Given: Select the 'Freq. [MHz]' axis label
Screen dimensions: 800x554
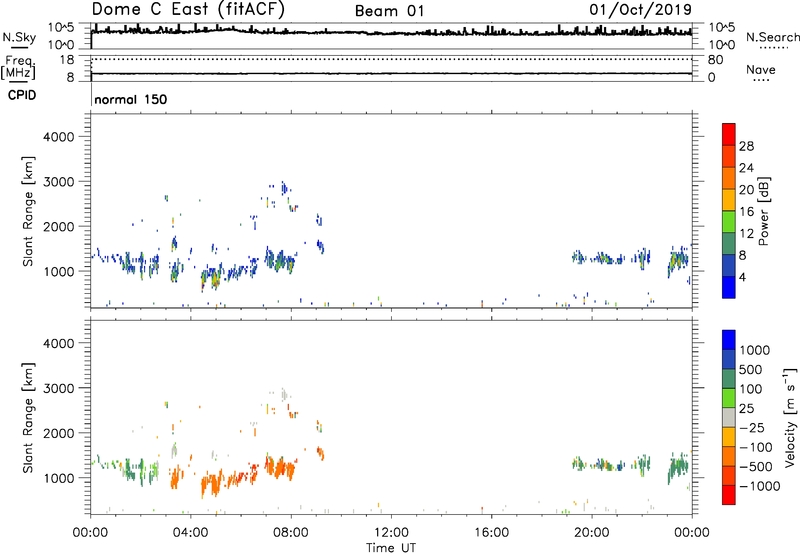Looking at the screenshot, I should [19, 67].
